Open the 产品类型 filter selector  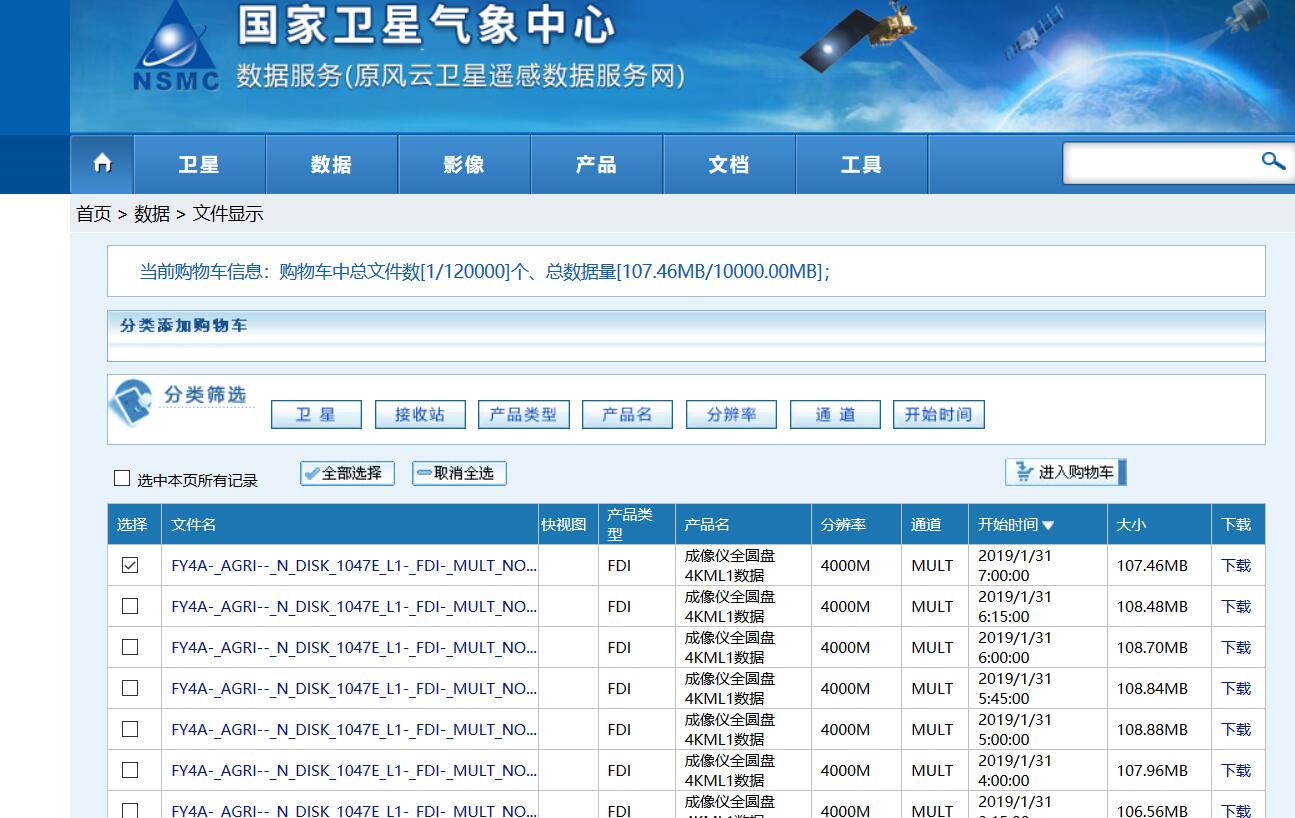pos(523,414)
